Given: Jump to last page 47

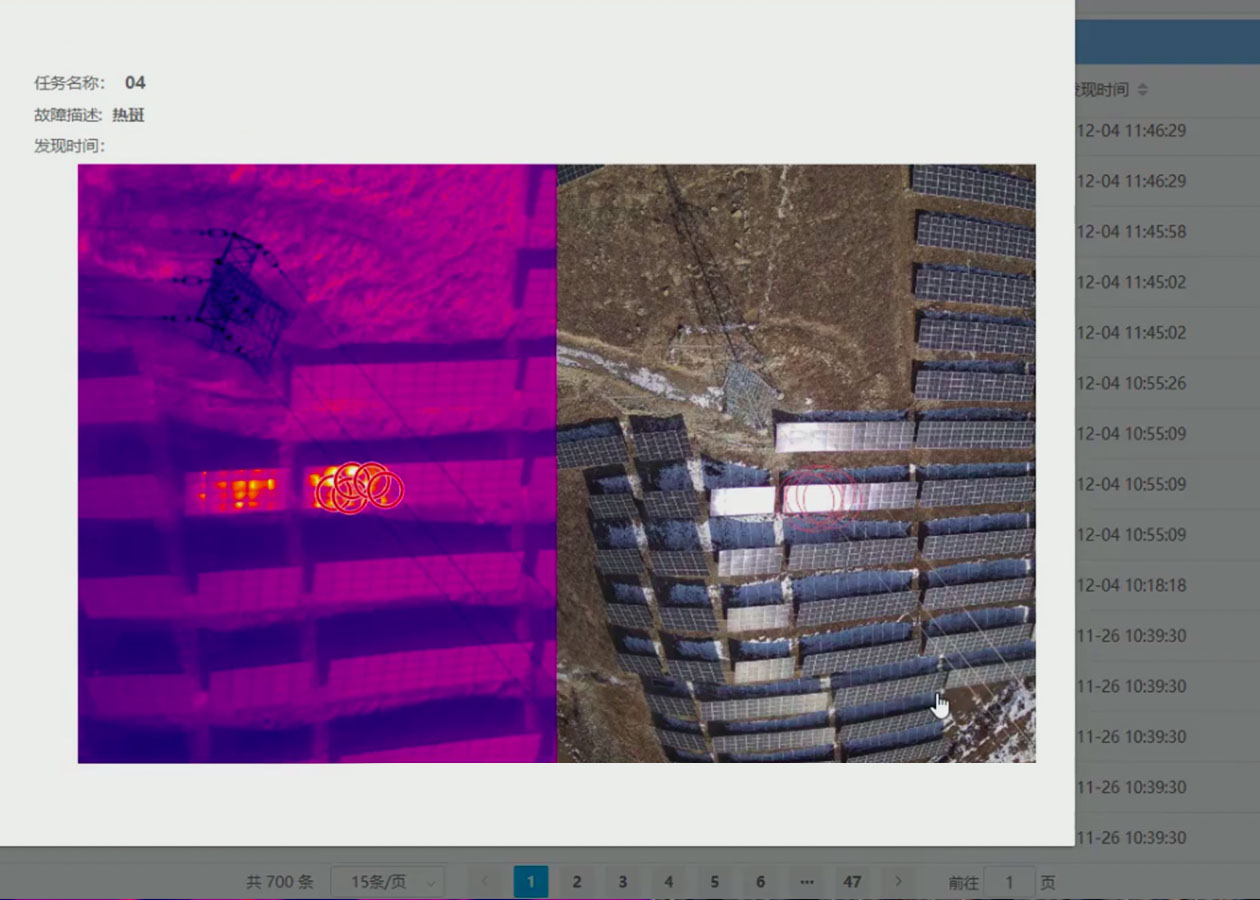Looking at the screenshot, I should [852, 881].
